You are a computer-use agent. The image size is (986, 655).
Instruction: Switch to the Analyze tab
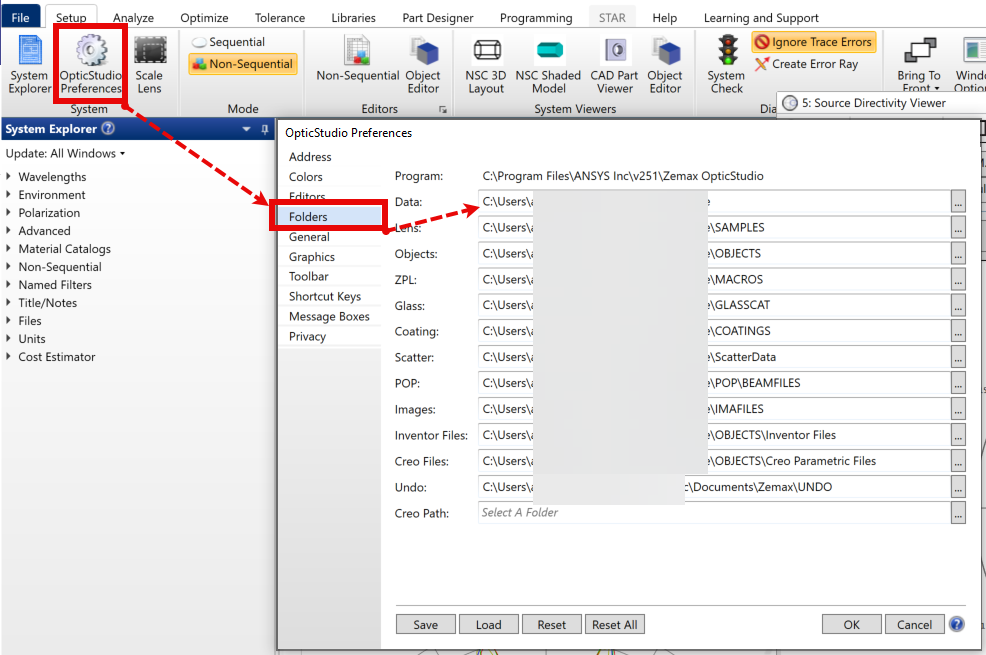133,18
